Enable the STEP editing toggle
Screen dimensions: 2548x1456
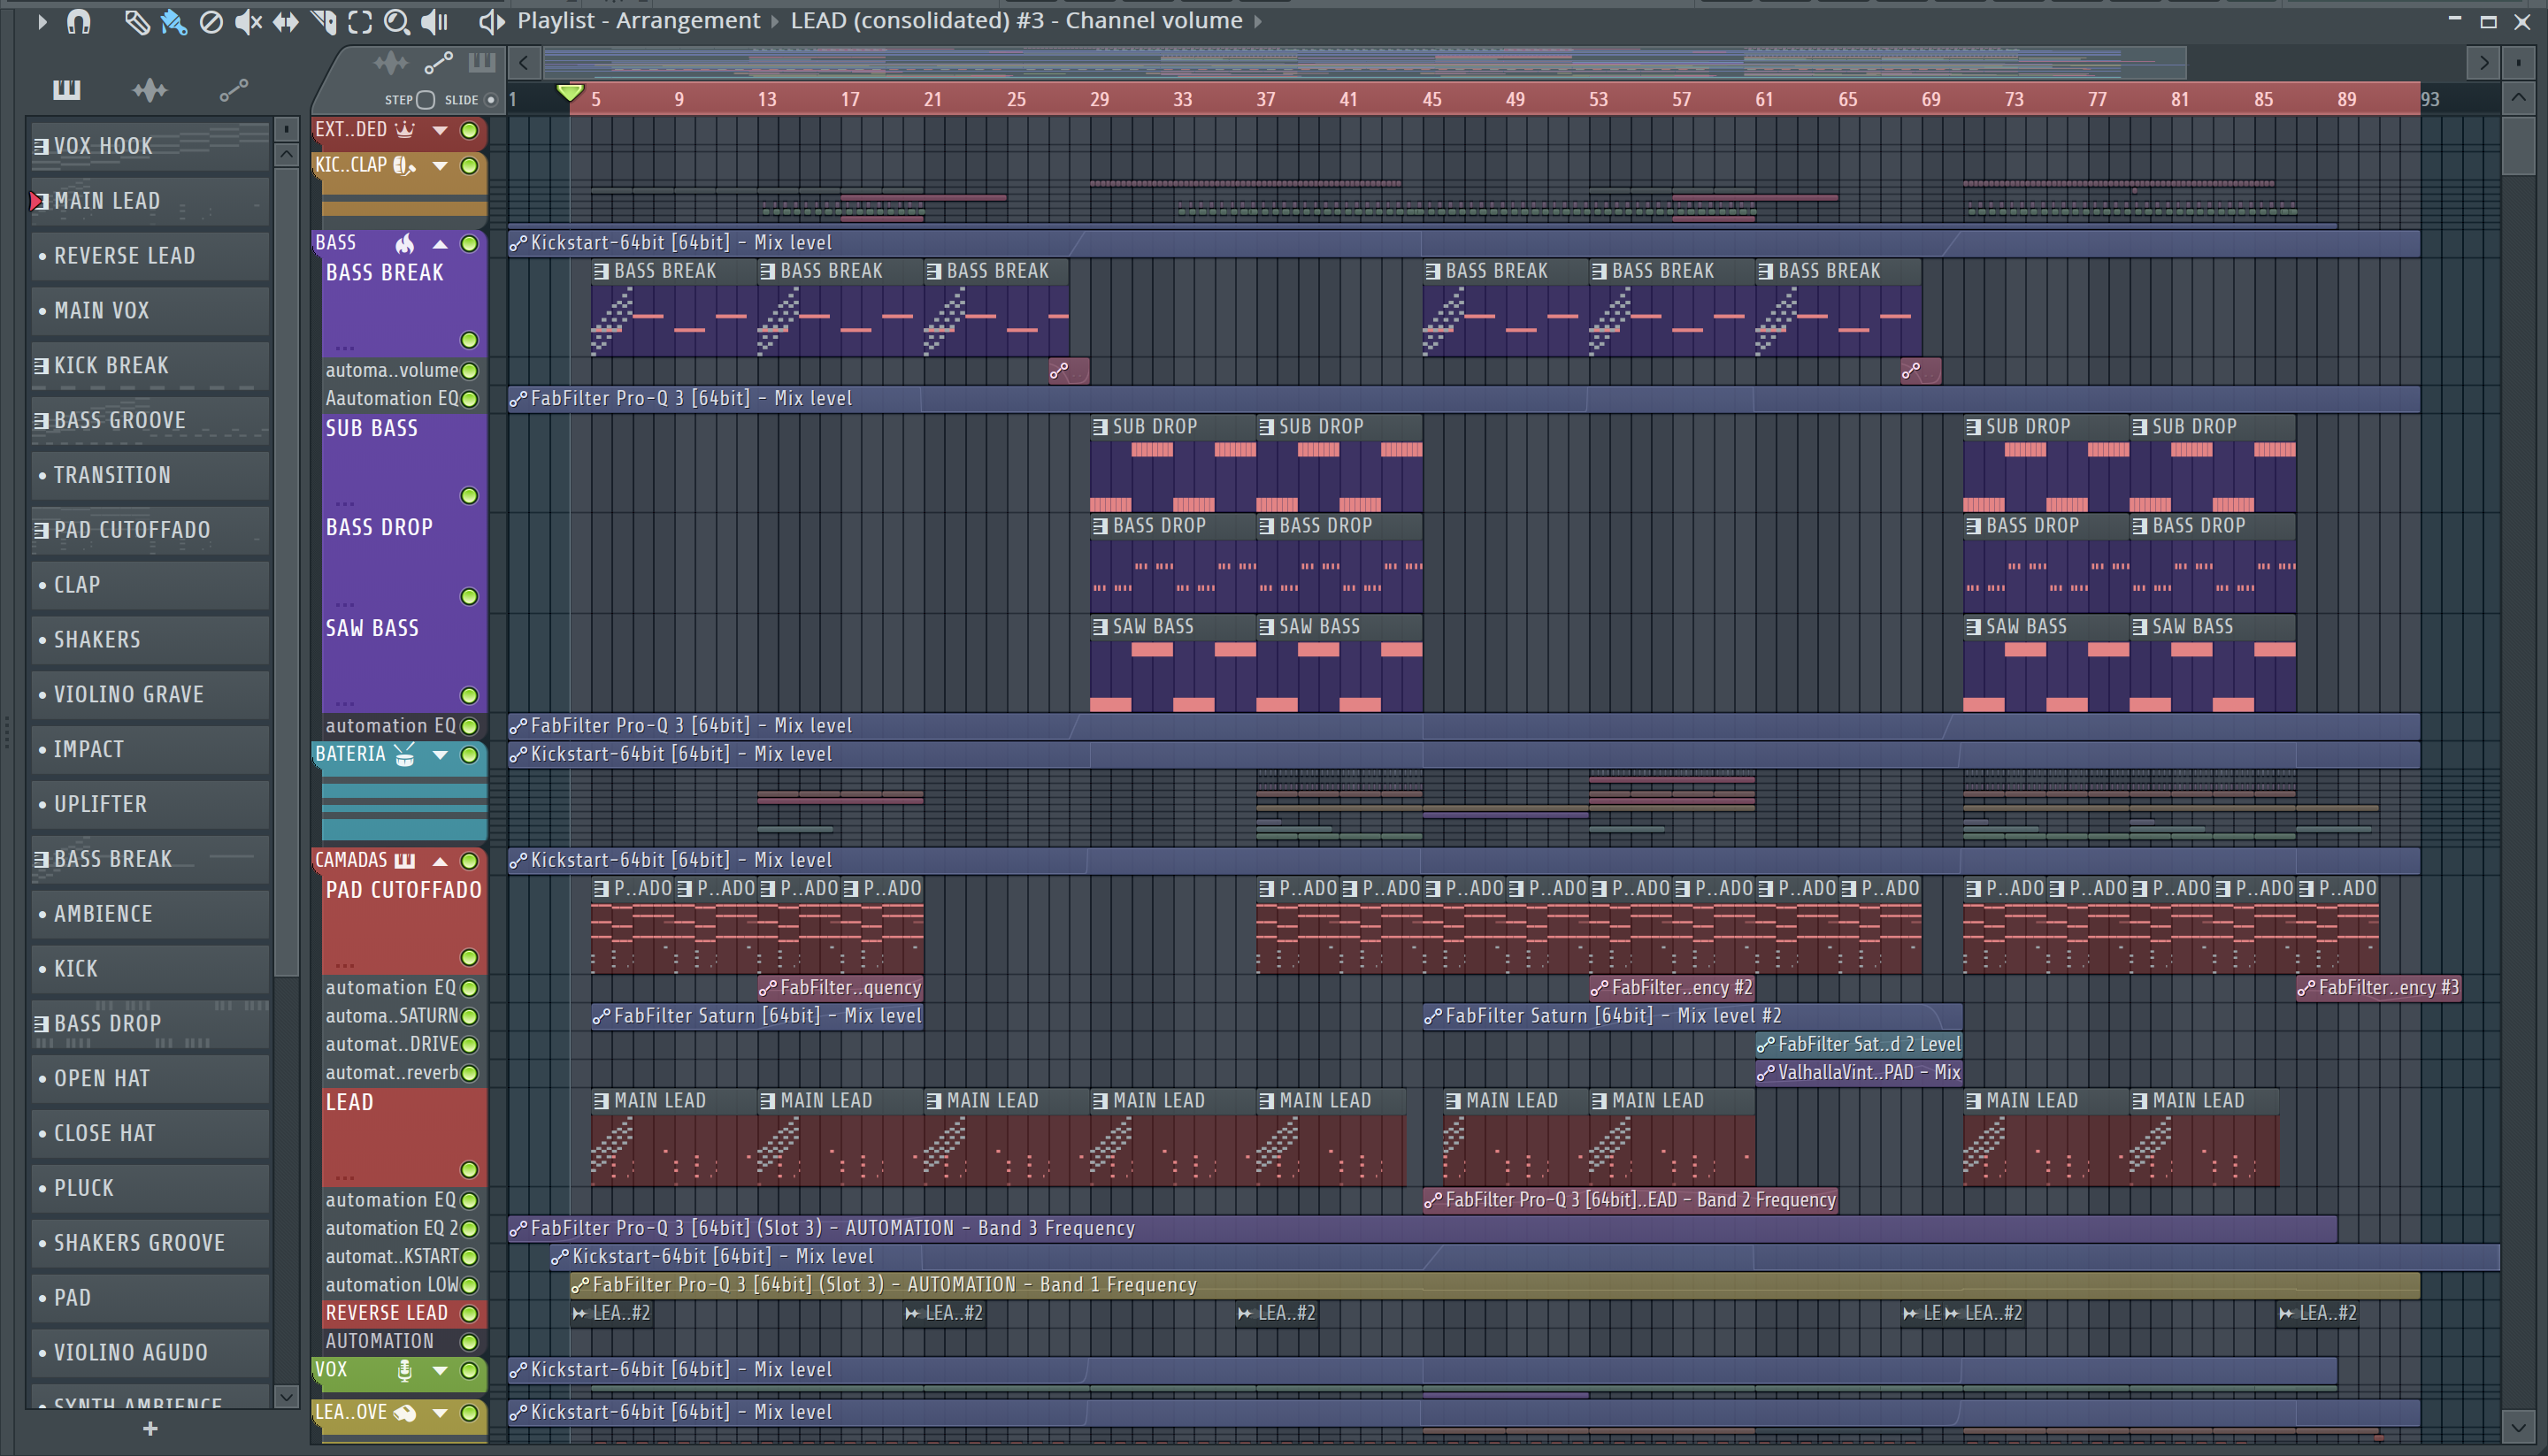pyautogui.click(x=425, y=100)
